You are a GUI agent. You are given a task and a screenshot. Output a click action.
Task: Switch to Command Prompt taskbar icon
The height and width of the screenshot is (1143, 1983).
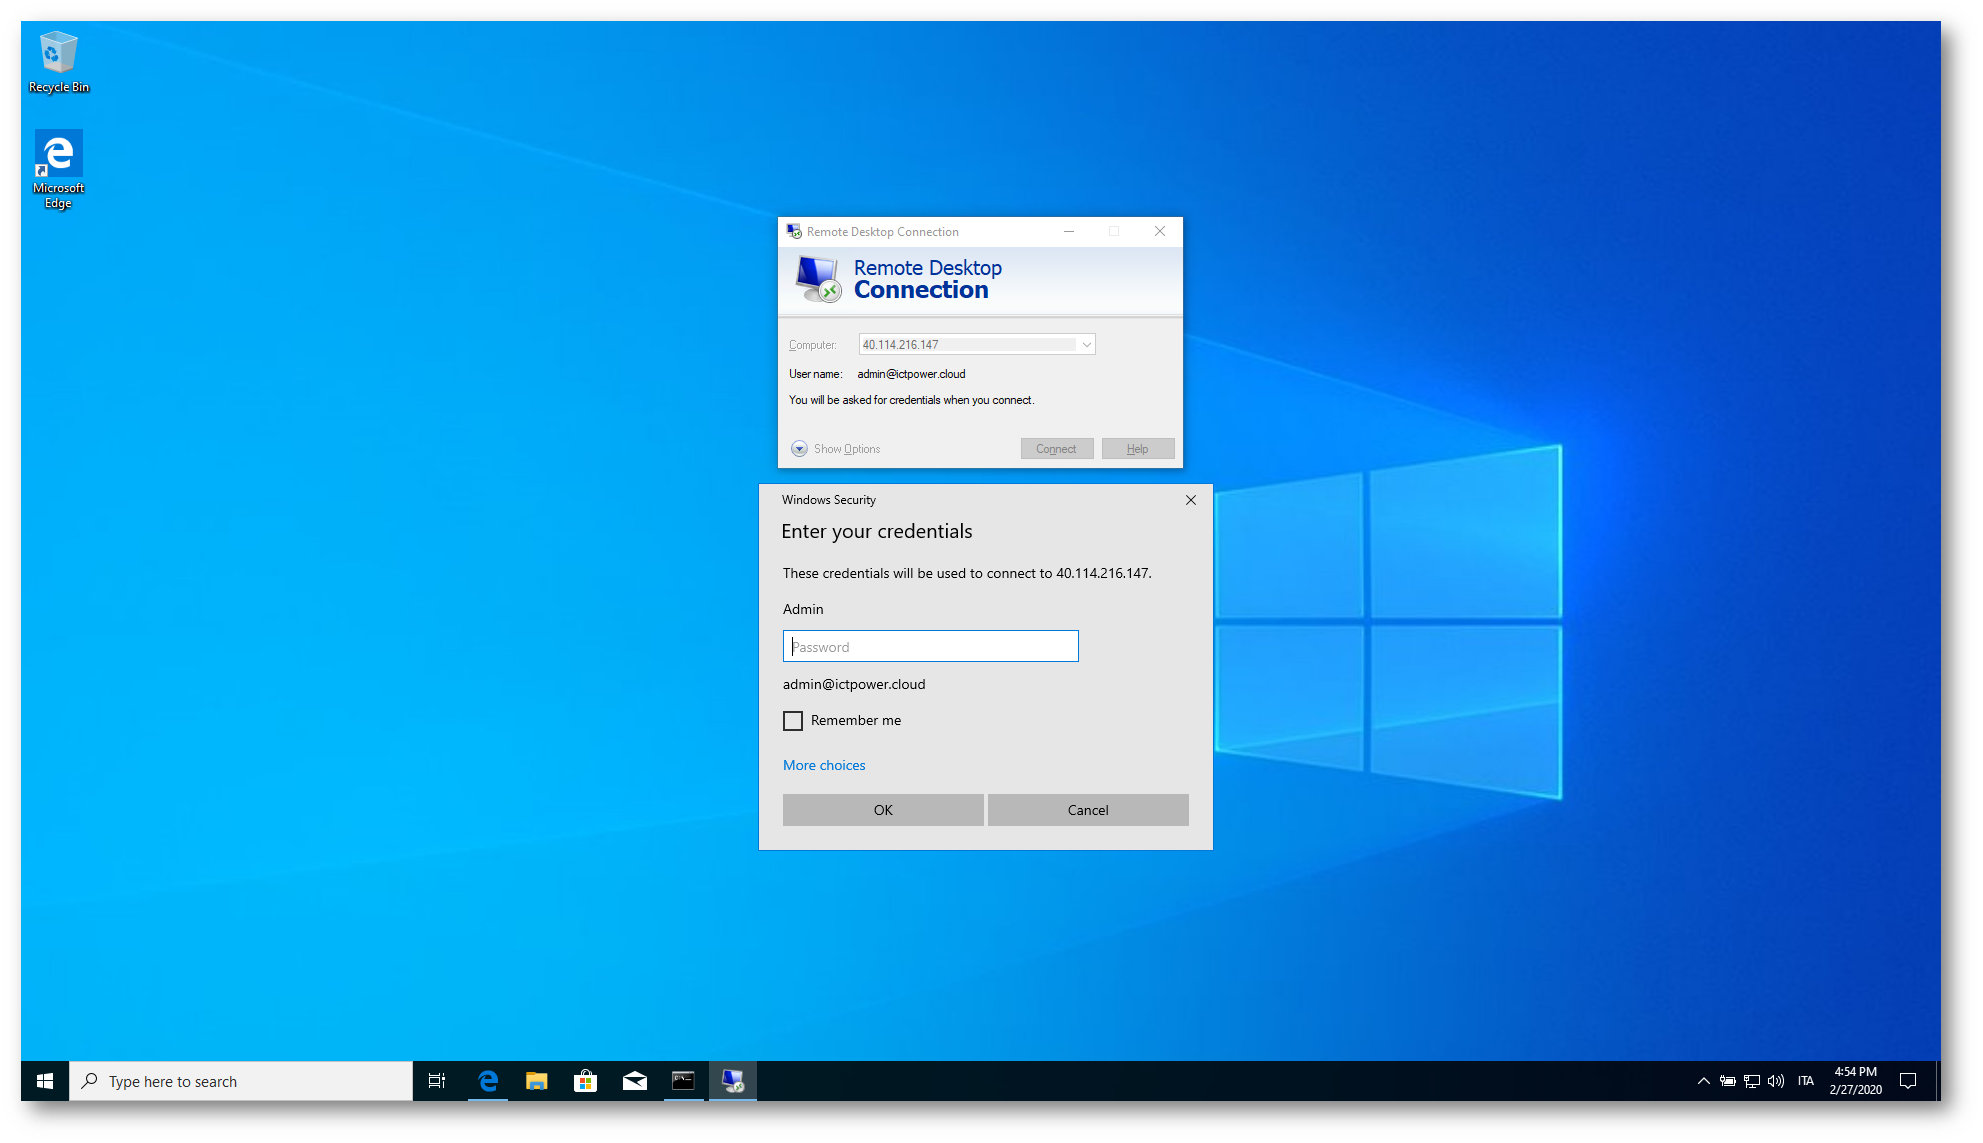click(683, 1081)
